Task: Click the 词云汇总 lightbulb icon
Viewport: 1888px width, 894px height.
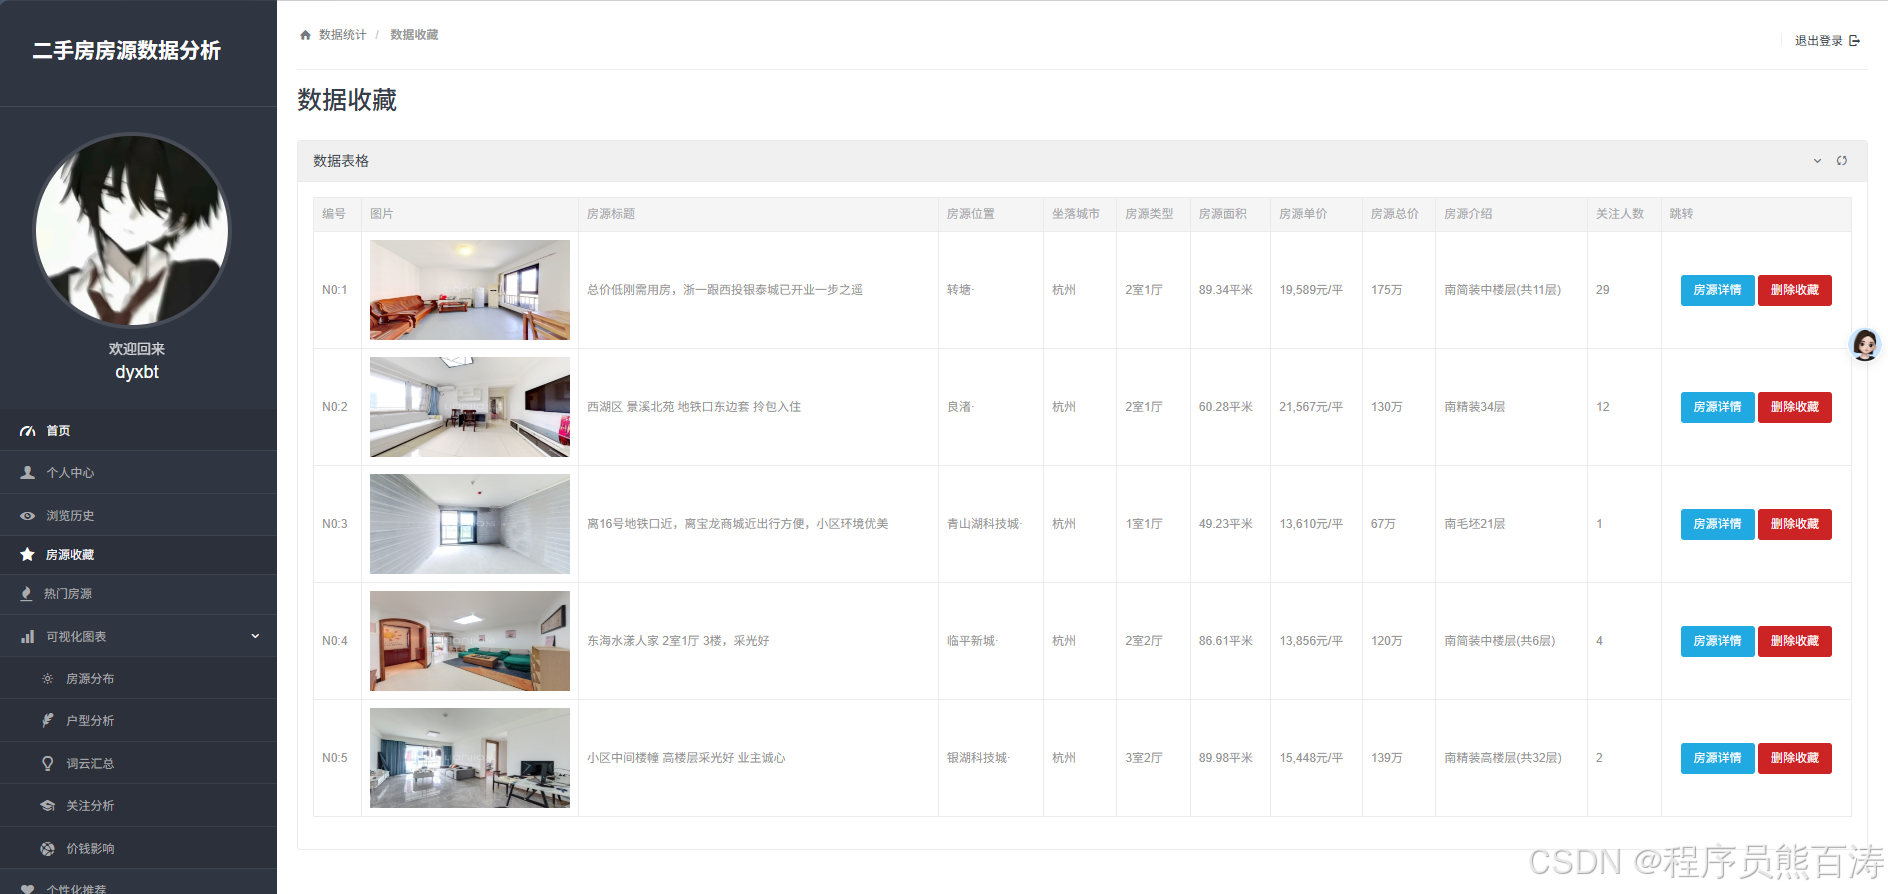Action: (47, 764)
